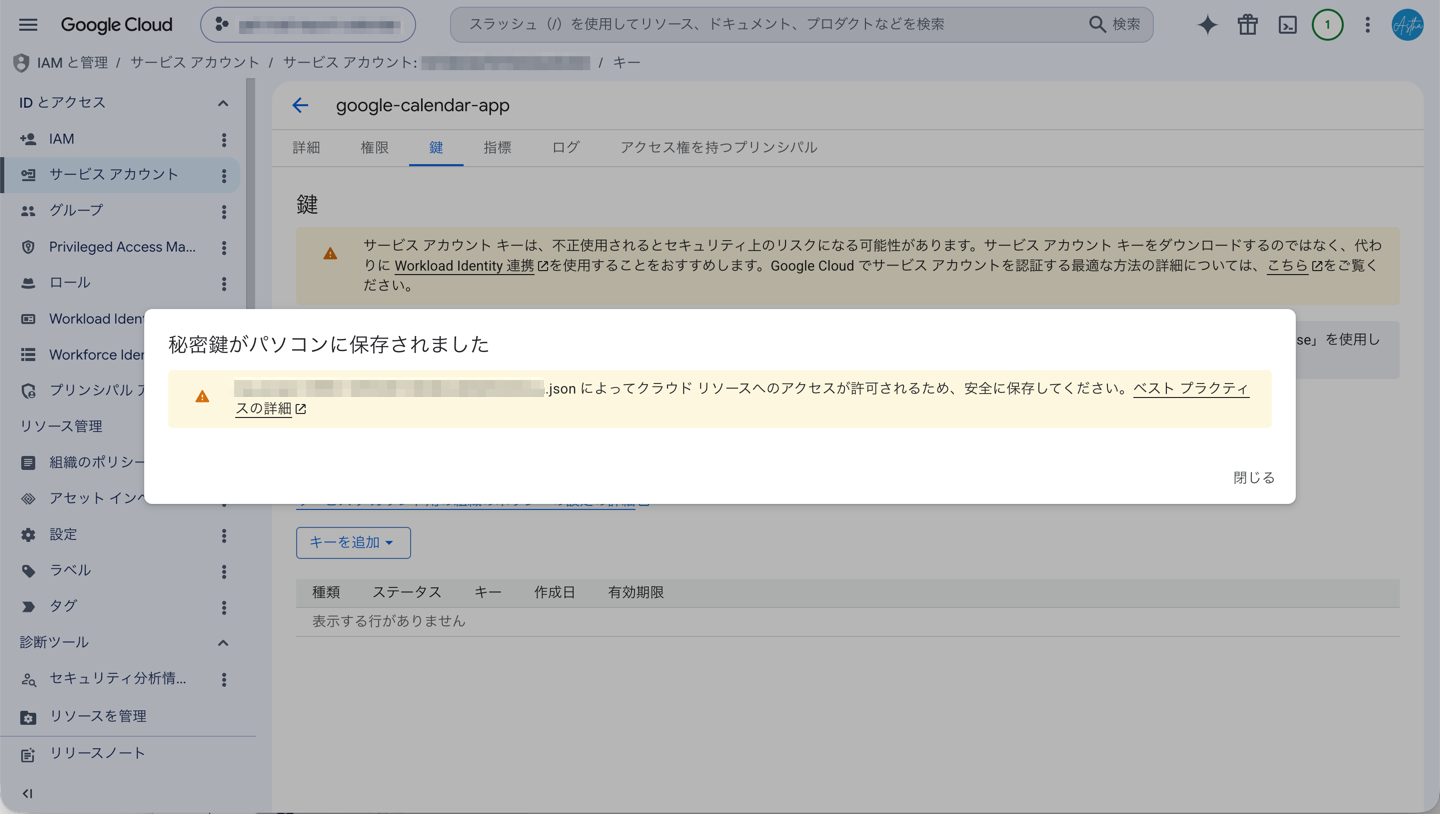Viewport: 1440px width, 814px height.
Task: Open the Workload Identity 連携 link
Action: tap(471, 266)
